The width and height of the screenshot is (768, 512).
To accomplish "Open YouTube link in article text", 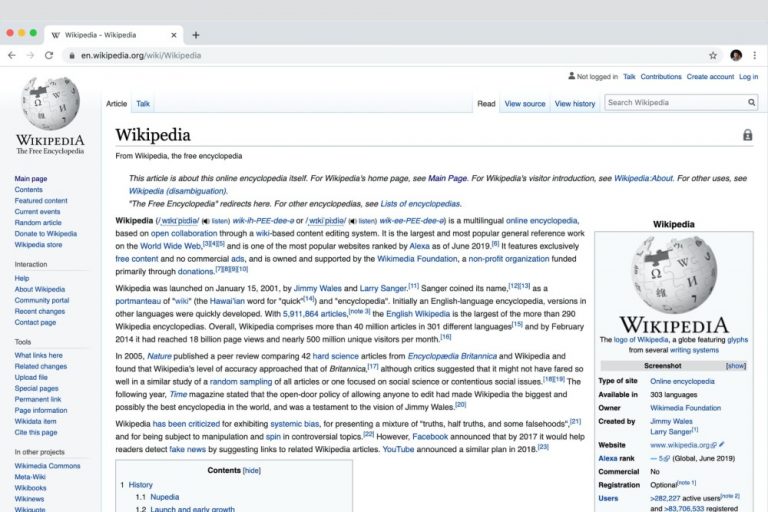I will pos(398,449).
